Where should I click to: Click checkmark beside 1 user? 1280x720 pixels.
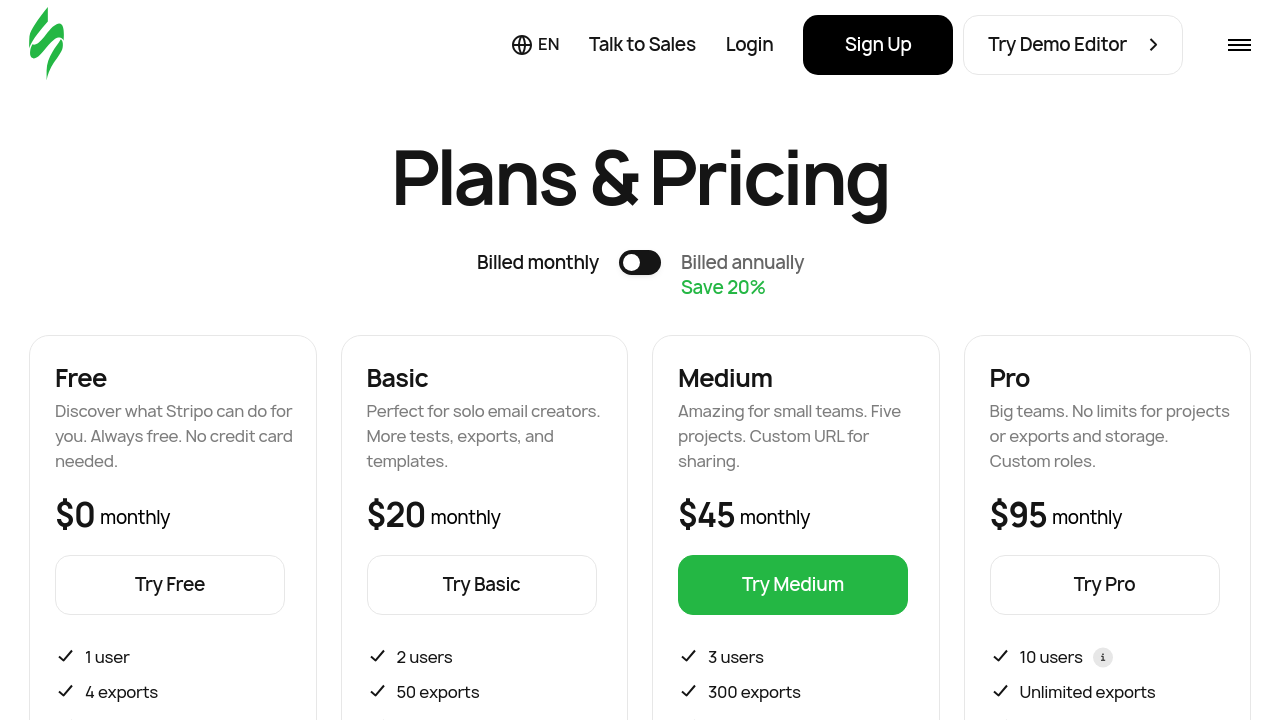[66, 656]
